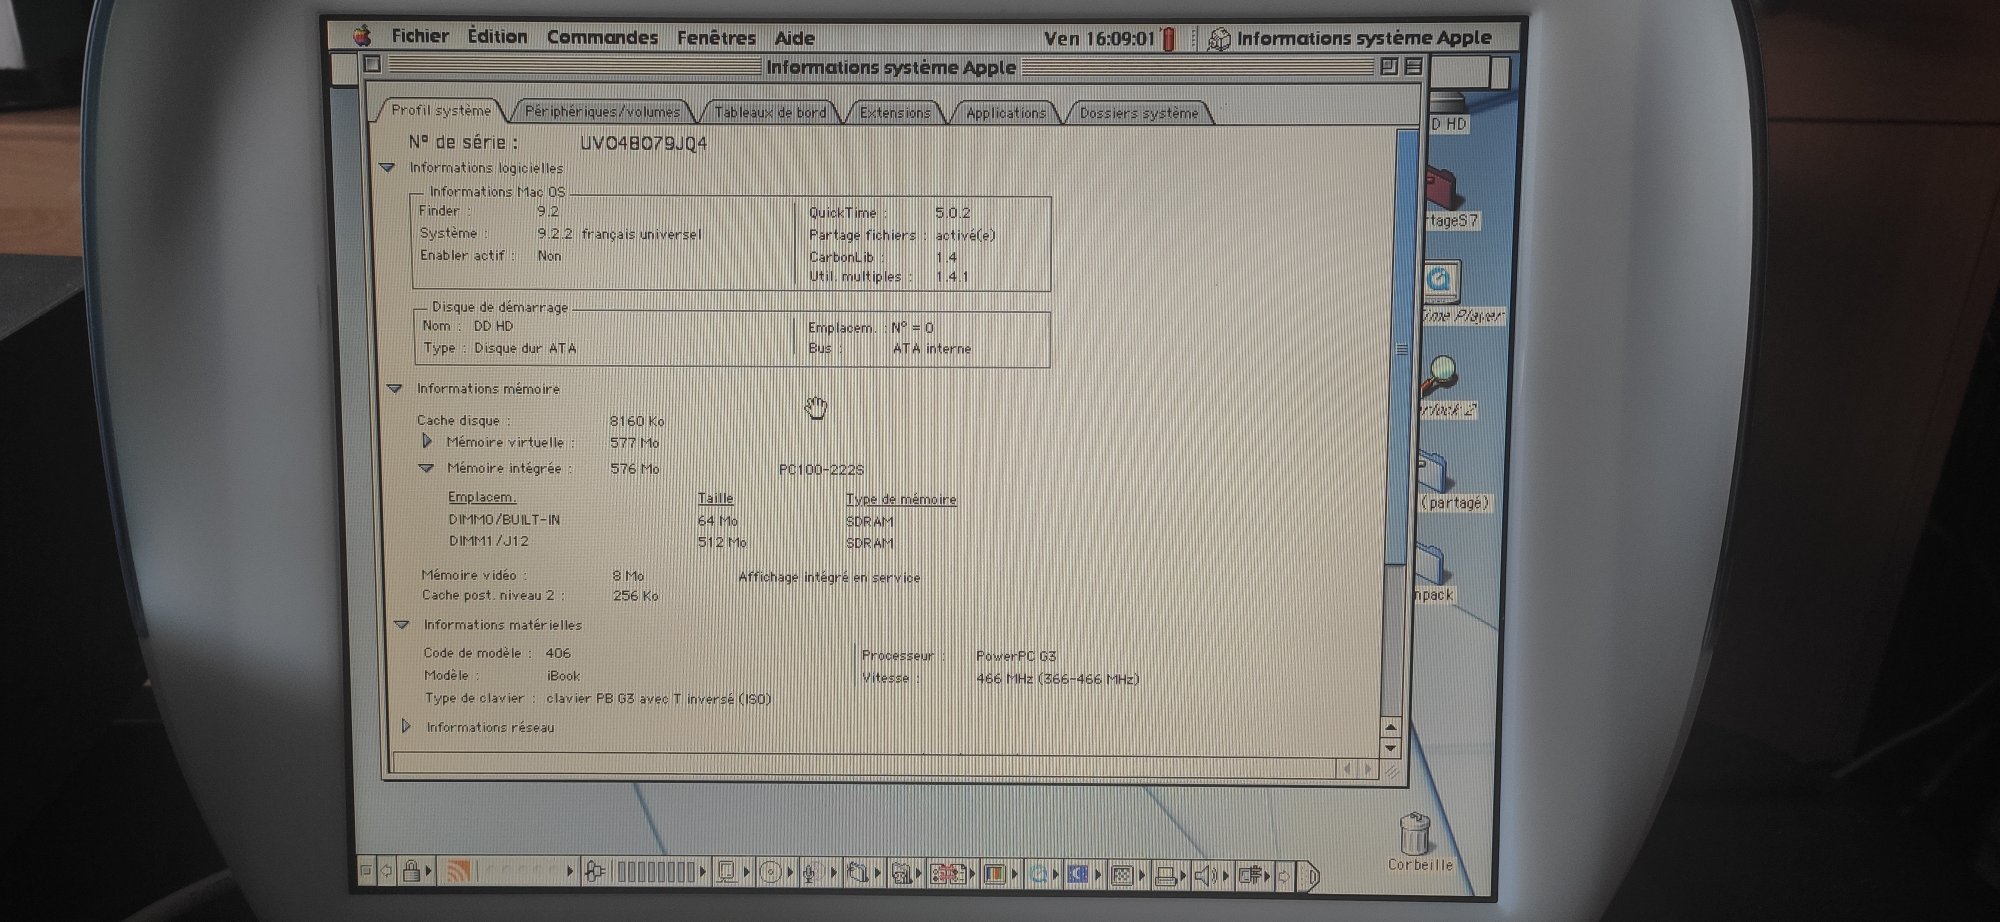The image size is (2000, 922).
Task: Collapse the Informations logicielles section
Action: pyautogui.click(x=388, y=168)
